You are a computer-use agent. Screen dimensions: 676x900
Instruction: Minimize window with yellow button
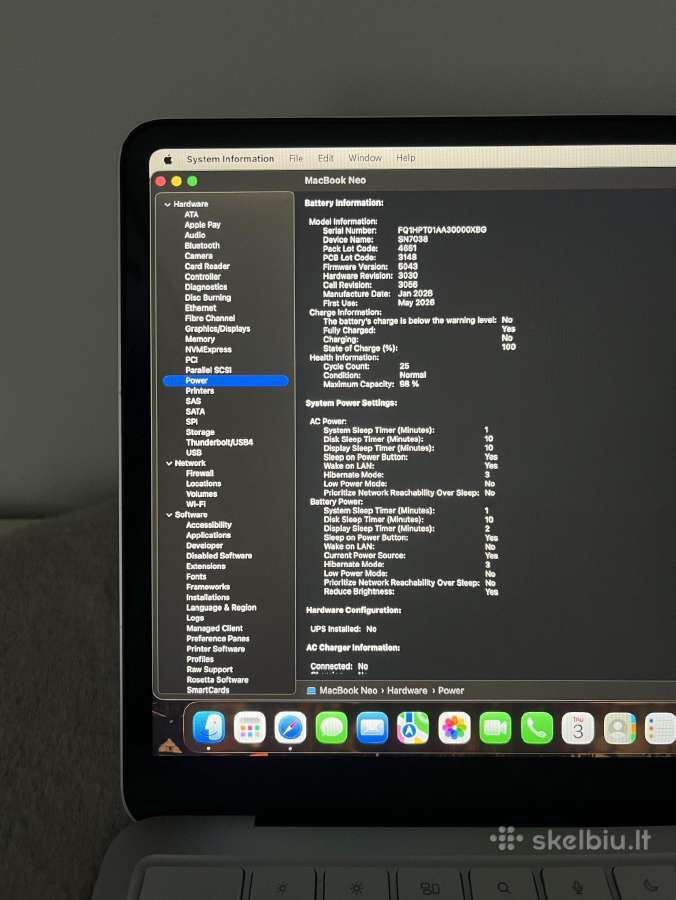(176, 181)
